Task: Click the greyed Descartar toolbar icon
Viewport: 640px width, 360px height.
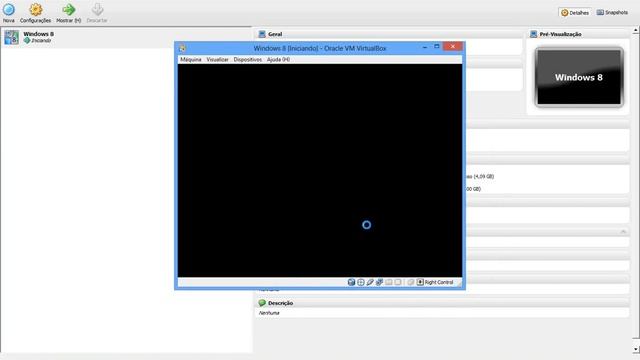Action: (x=97, y=9)
